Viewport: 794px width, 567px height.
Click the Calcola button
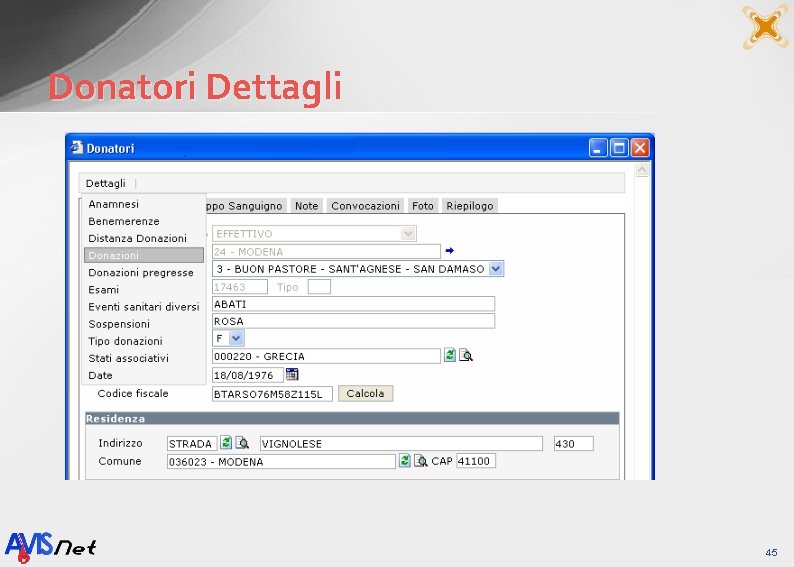[x=365, y=393]
